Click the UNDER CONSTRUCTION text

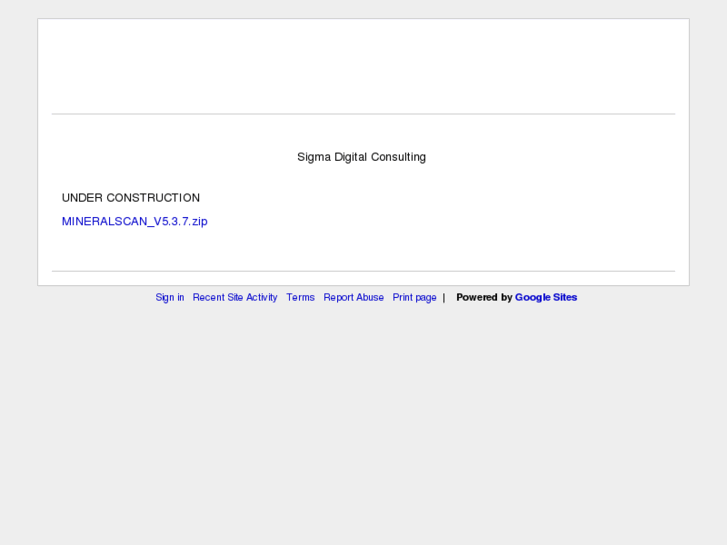tap(131, 198)
